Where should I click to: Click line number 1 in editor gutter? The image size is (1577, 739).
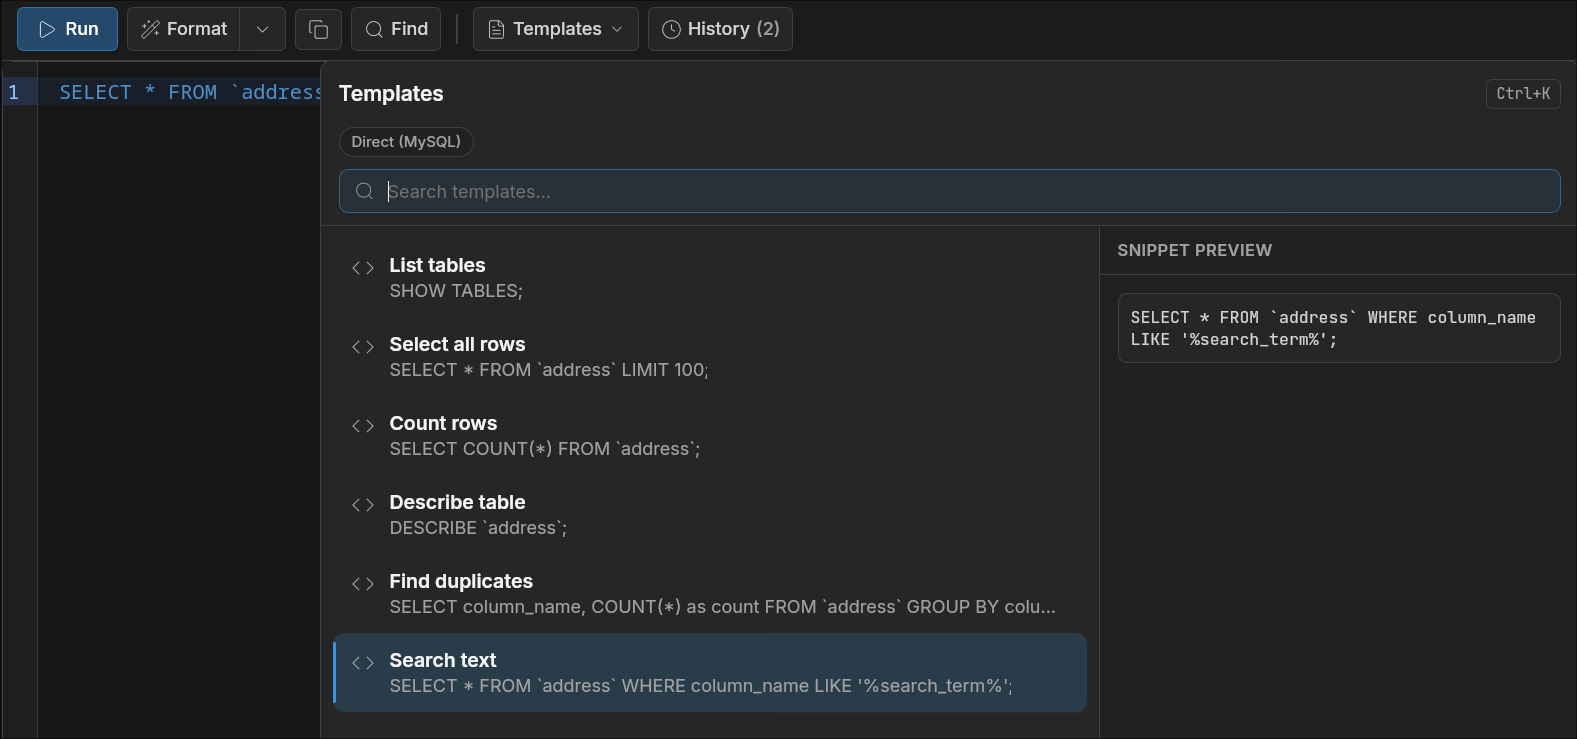(14, 92)
